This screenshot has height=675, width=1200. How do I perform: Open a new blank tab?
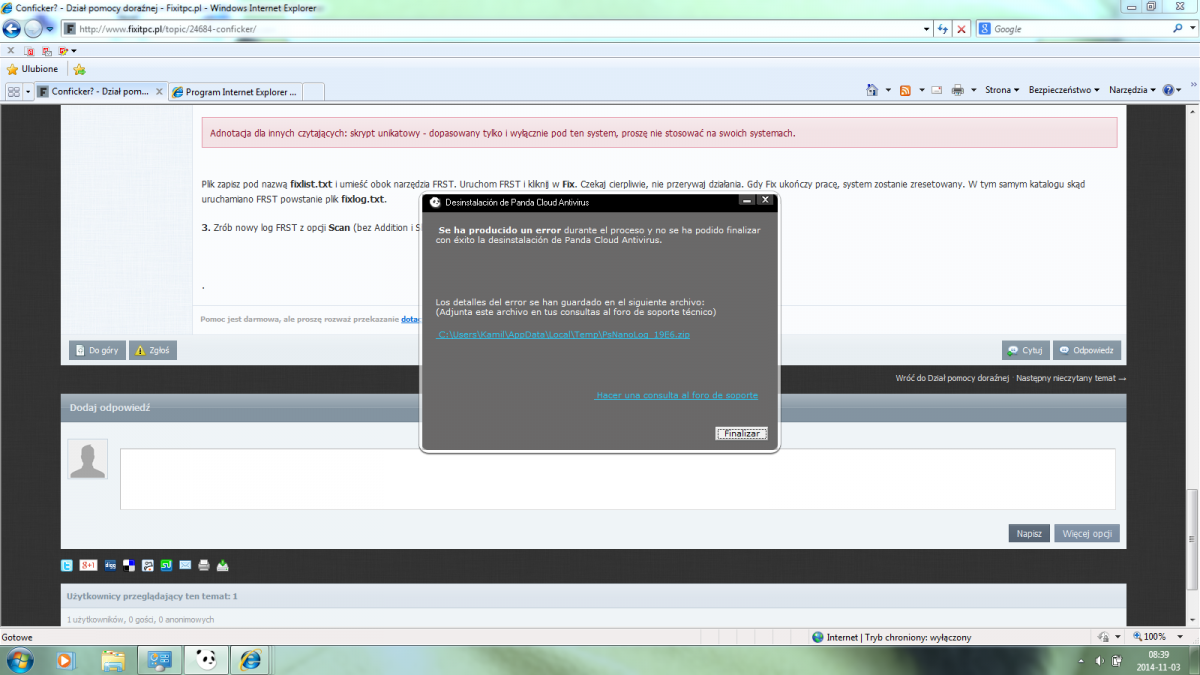click(314, 91)
